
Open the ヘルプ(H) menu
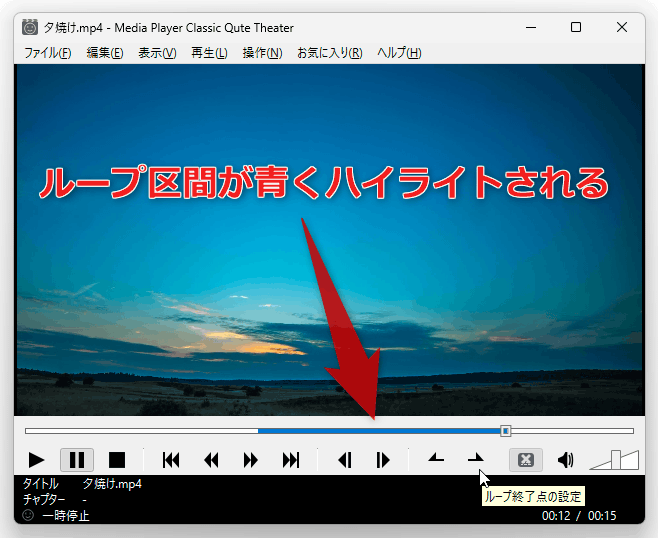coord(399,53)
